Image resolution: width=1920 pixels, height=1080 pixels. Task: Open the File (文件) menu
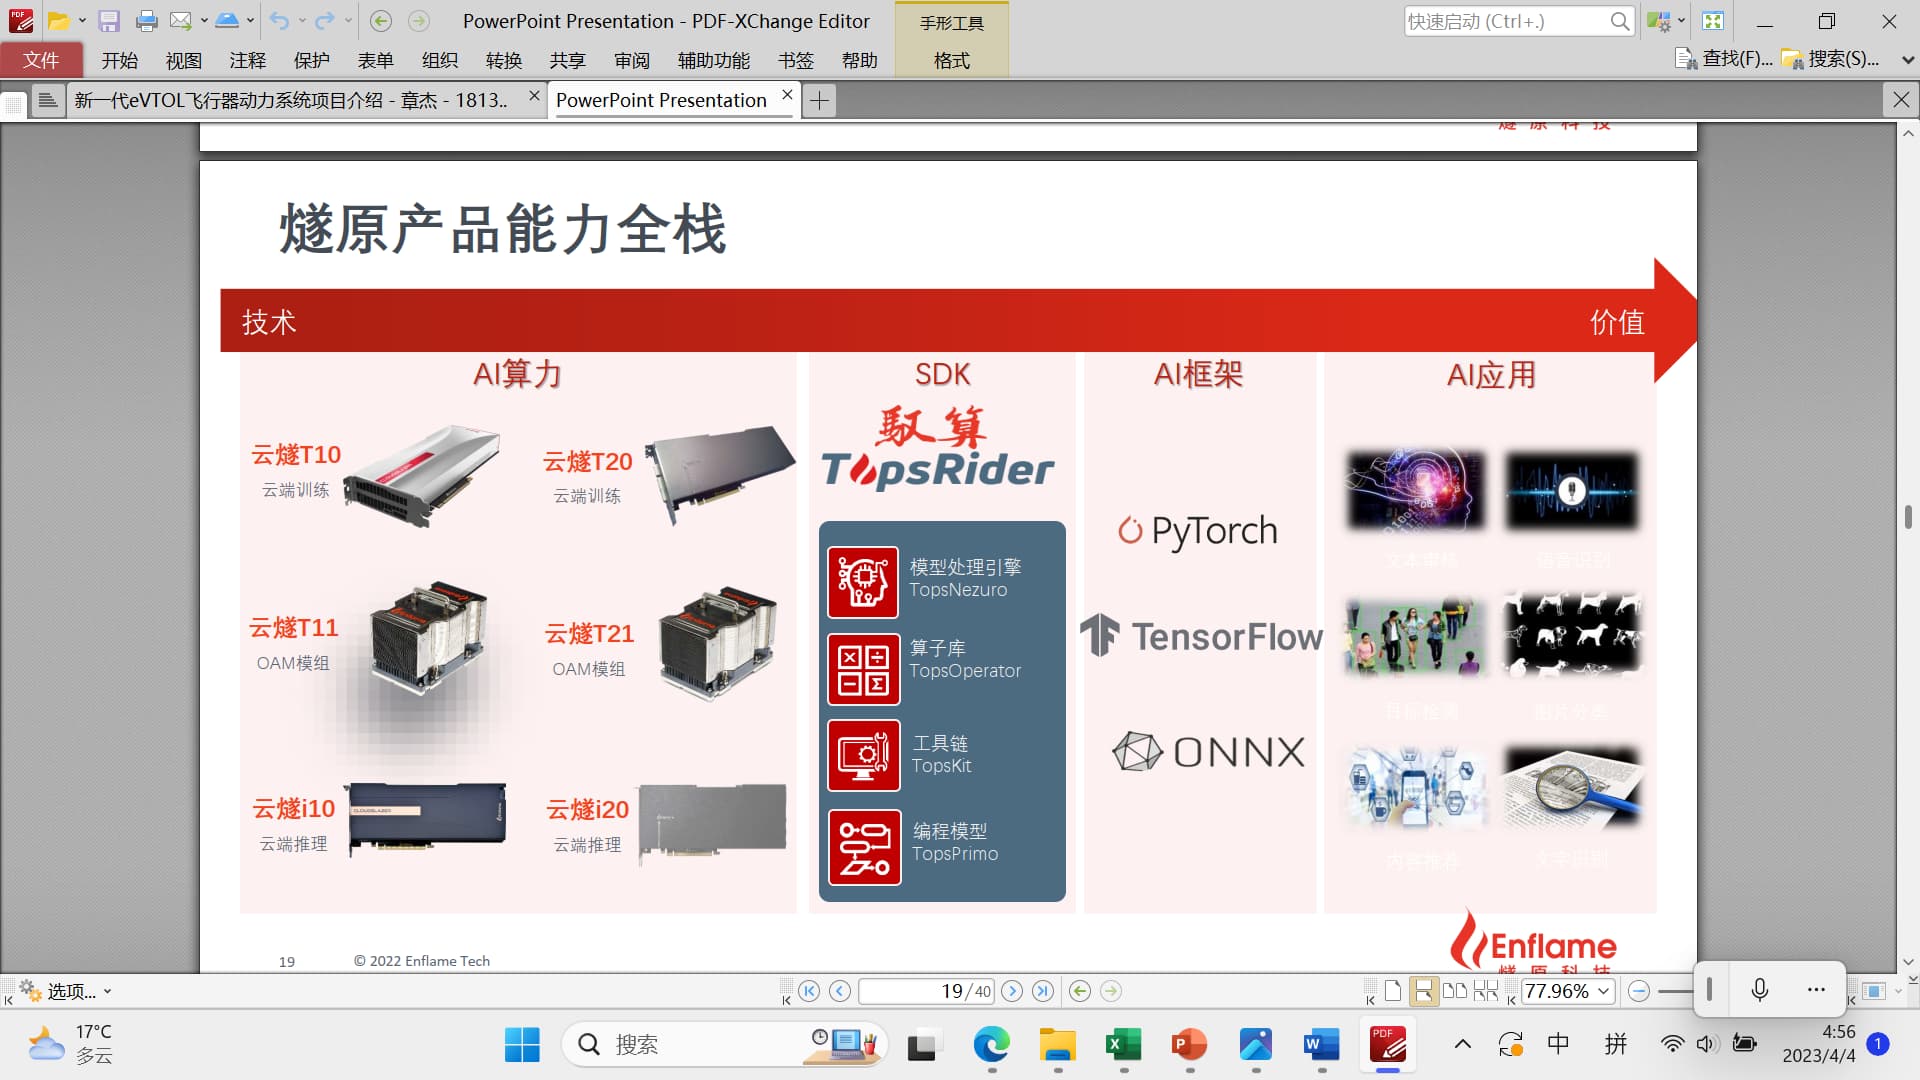click(41, 60)
